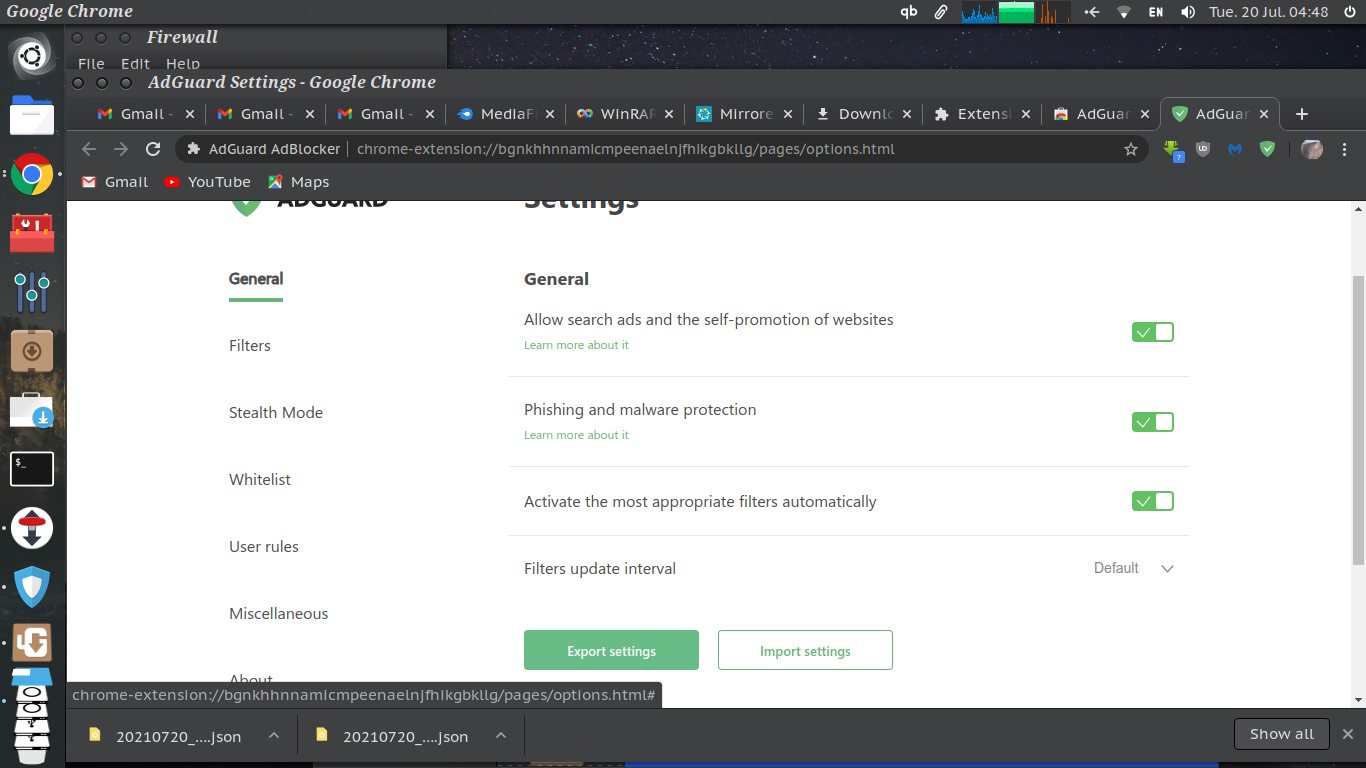Click the red transfer arrows dock icon
Screen dimensions: 1366x768
32,528
